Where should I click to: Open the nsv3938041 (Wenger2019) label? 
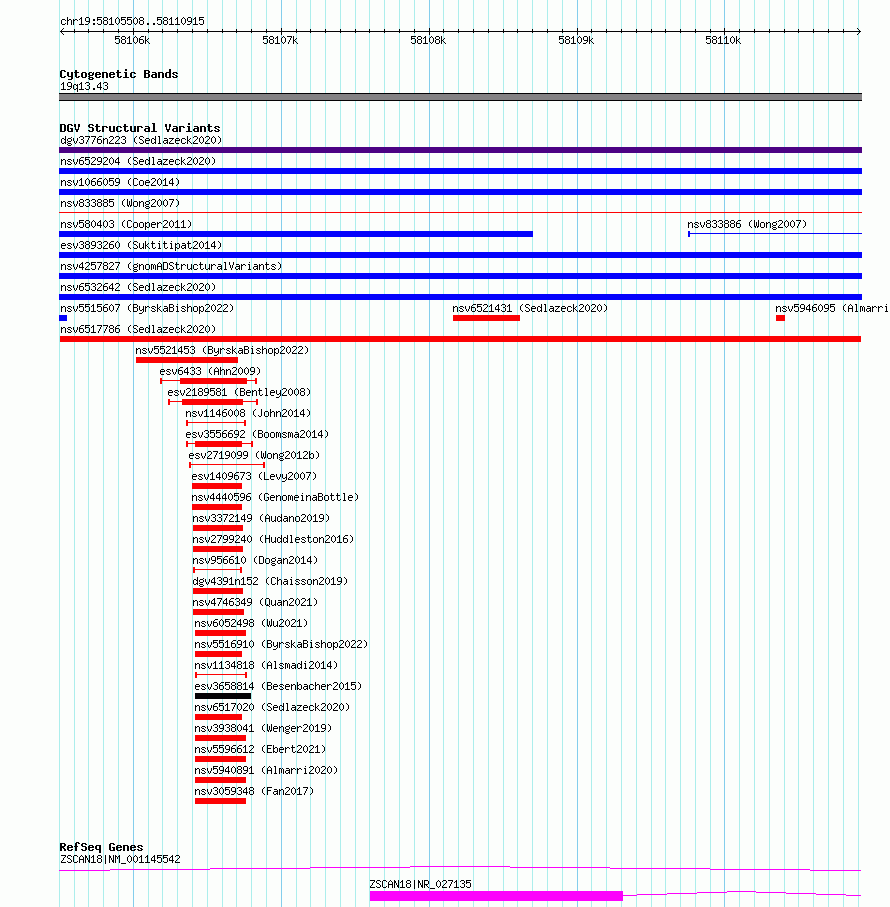click(263, 728)
